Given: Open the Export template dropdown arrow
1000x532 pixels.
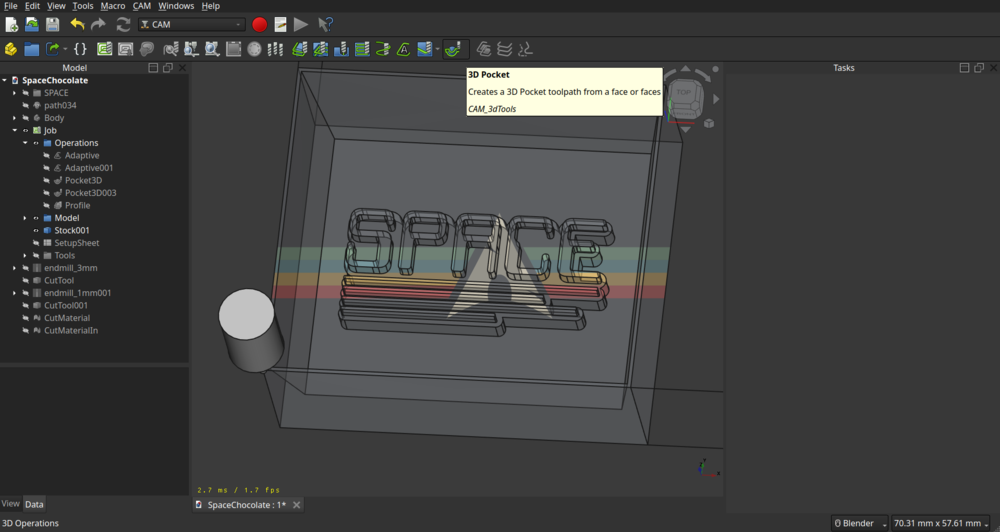Looking at the screenshot, I should (x=65, y=49).
